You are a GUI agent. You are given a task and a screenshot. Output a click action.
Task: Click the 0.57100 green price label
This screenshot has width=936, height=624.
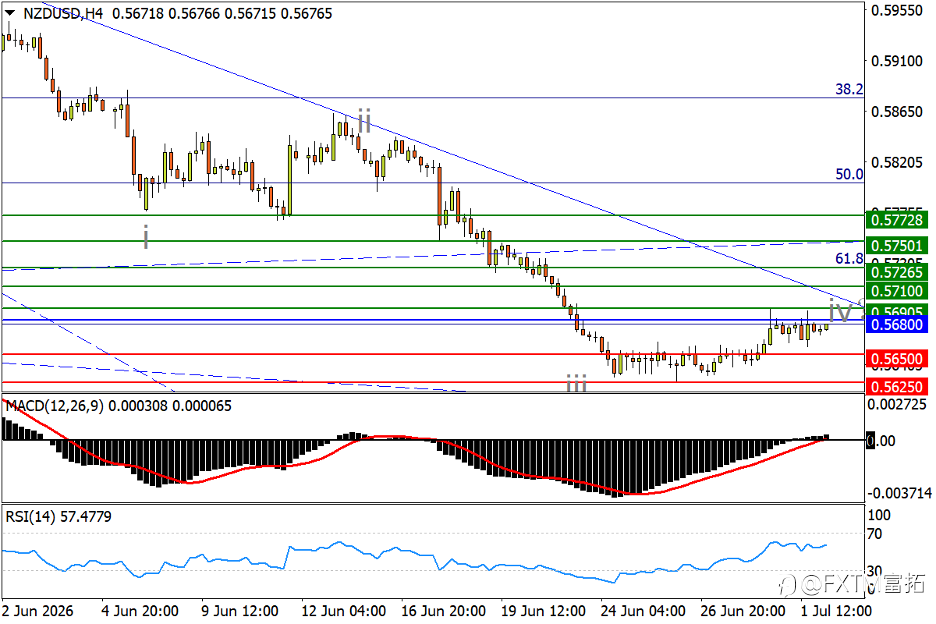tap(897, 291)
